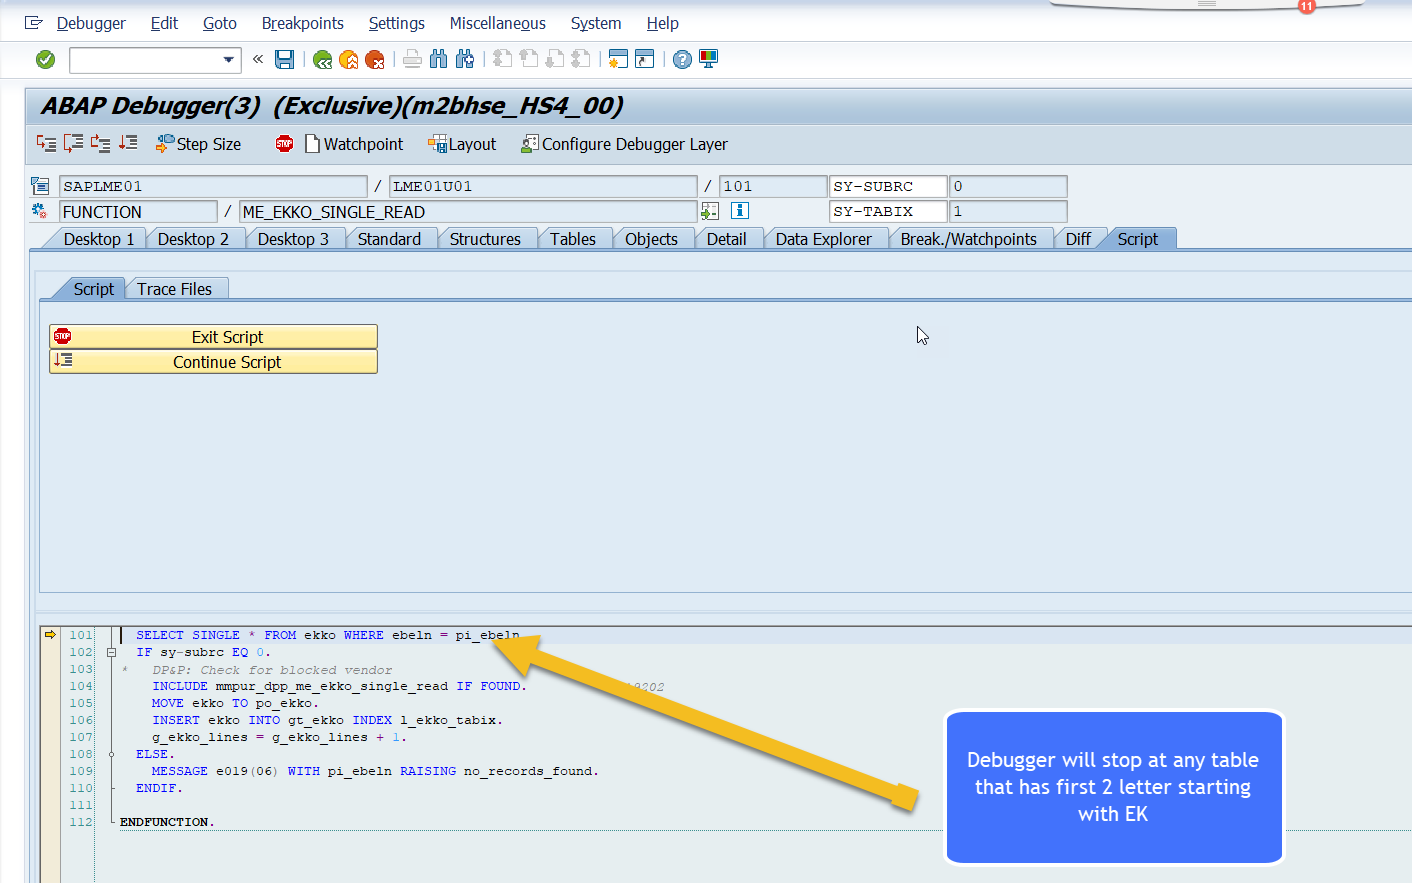Click the SY-SUBRC system variable field
The height and width of the screenshot is (883, 1412).
point(888,186)
